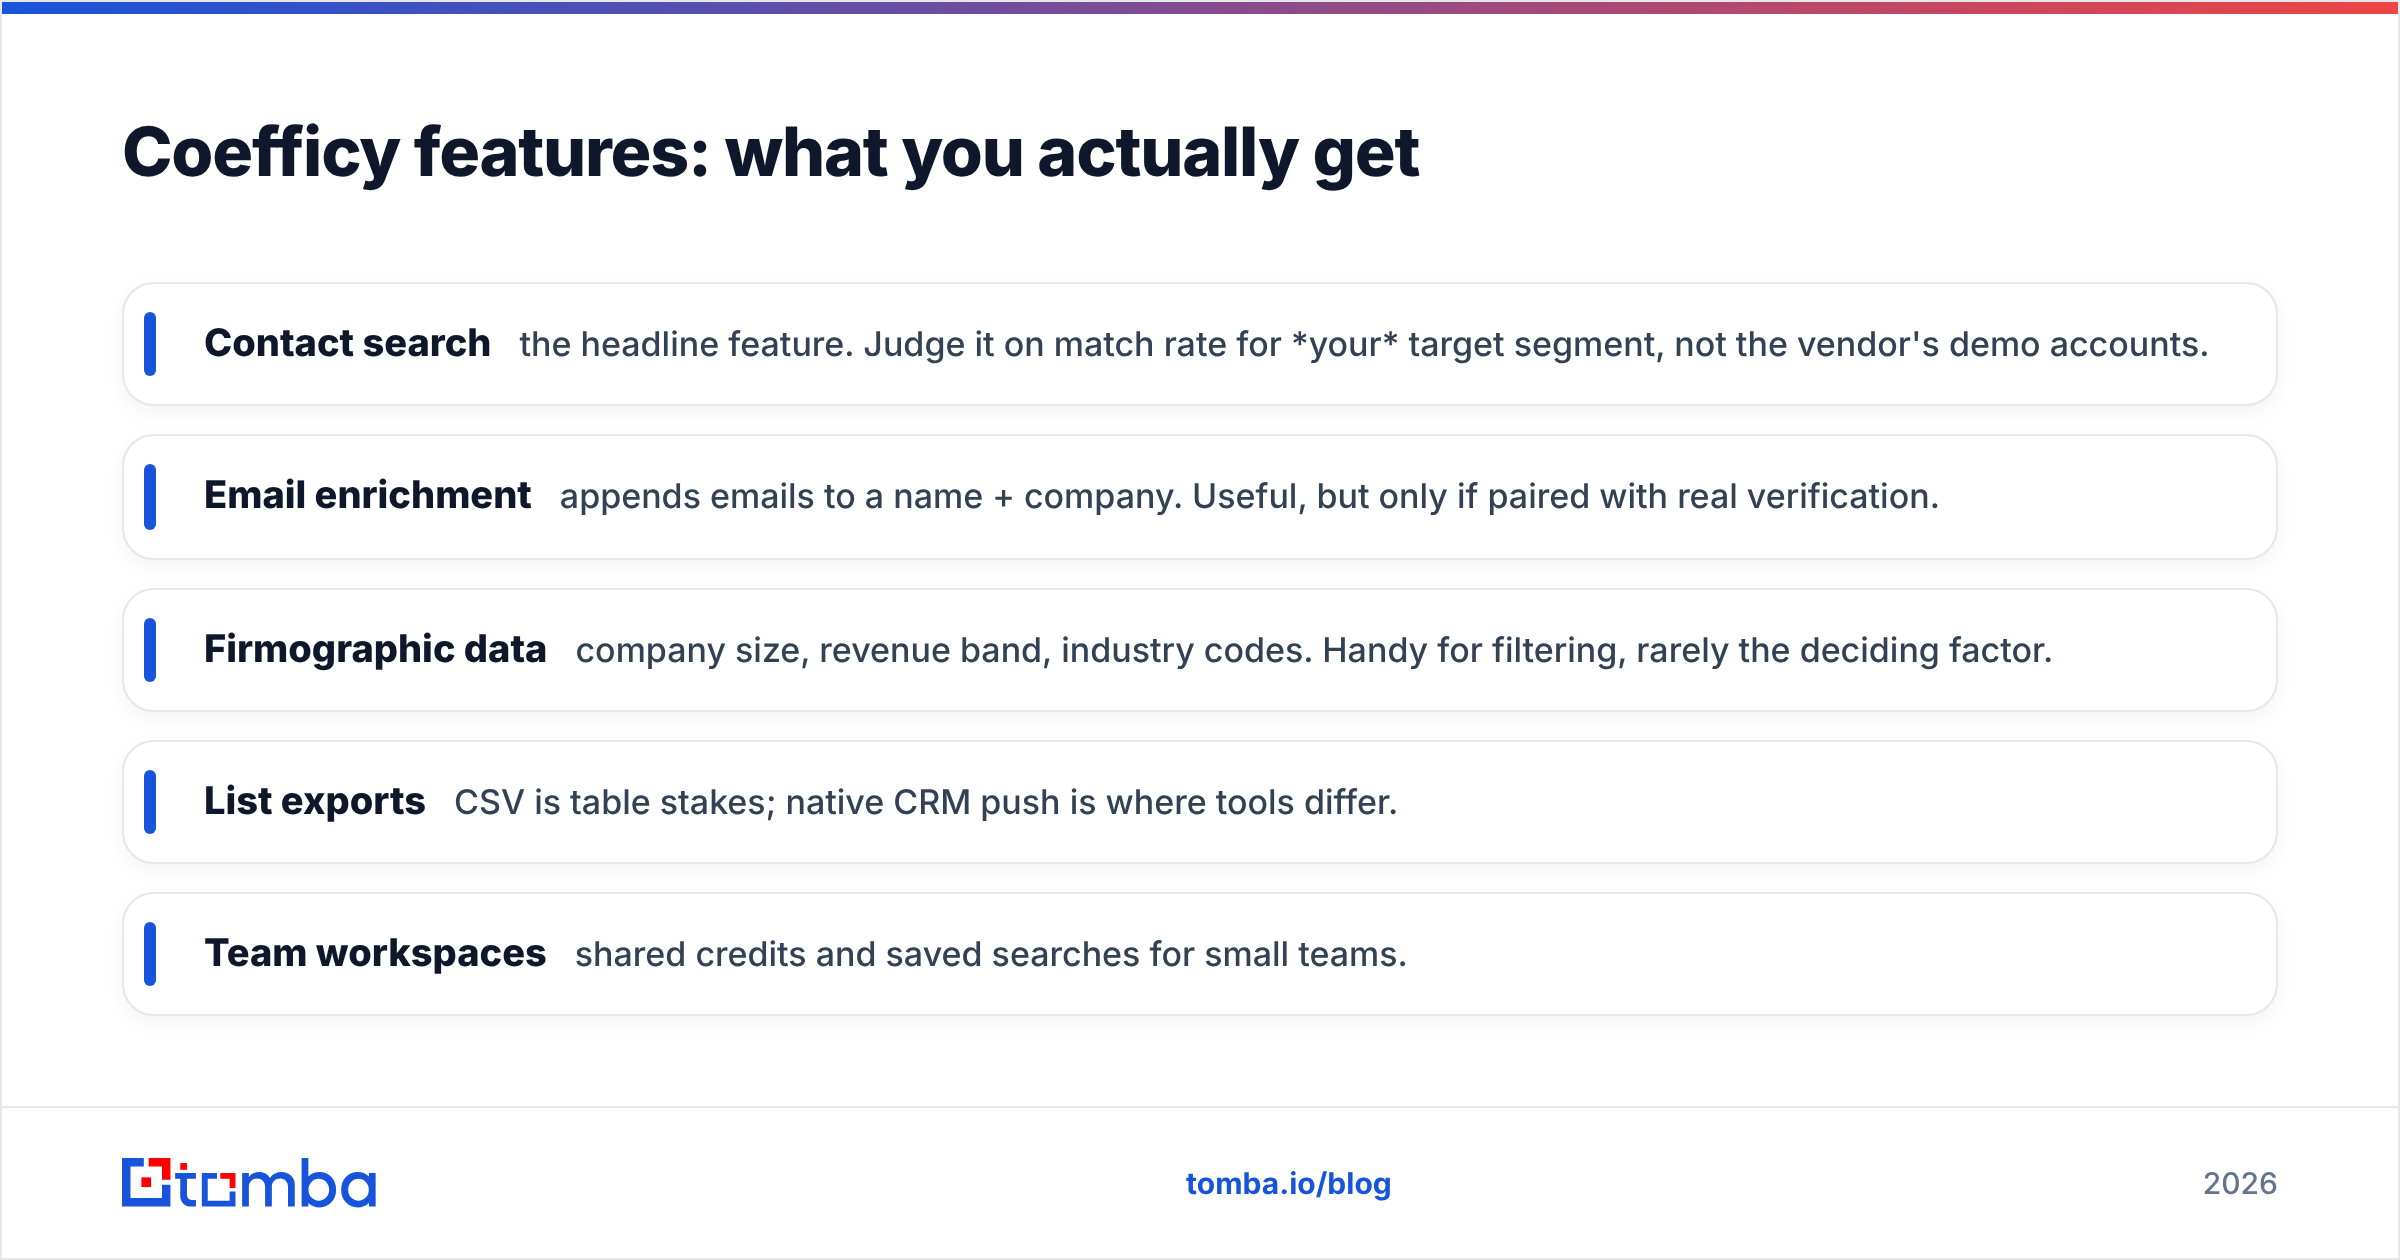
Task: Click the Contact search card
Action: [1200, 344]
